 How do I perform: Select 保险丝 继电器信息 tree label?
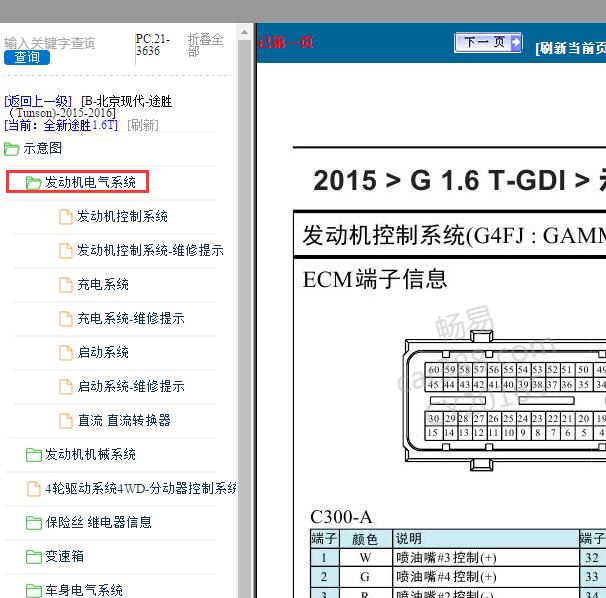click(98, 522)
